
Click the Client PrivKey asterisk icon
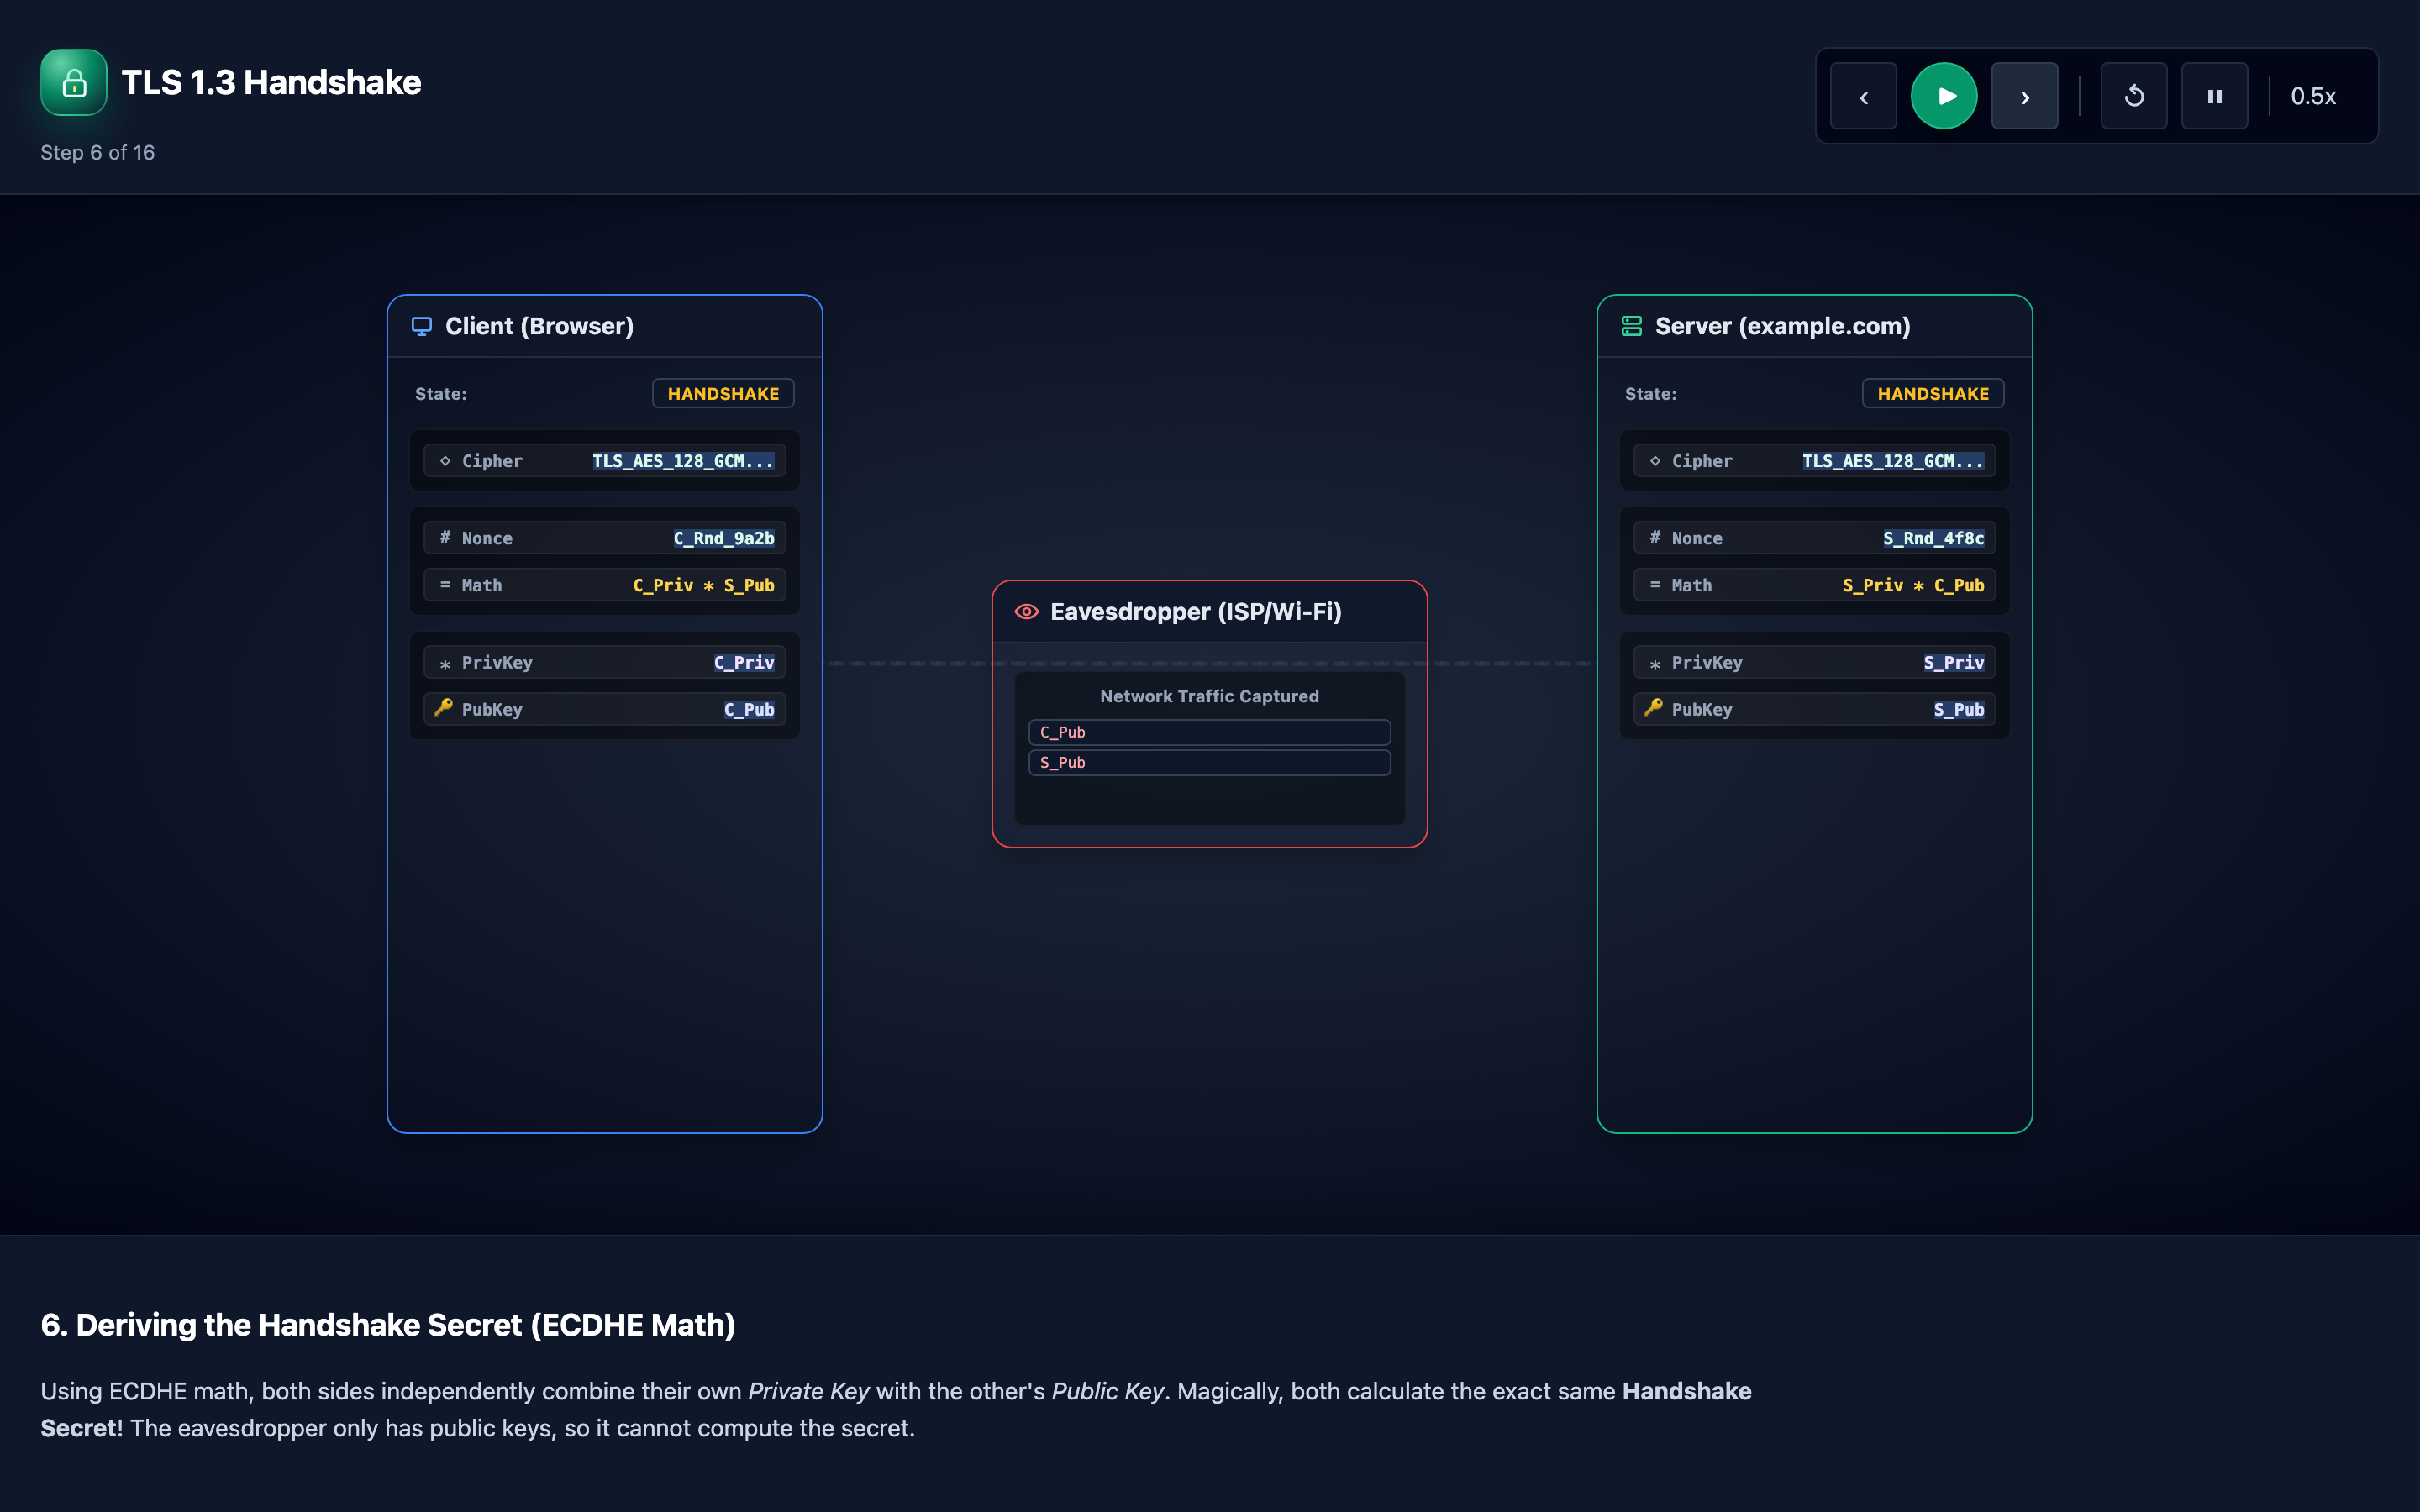click(x=445, y=664)
